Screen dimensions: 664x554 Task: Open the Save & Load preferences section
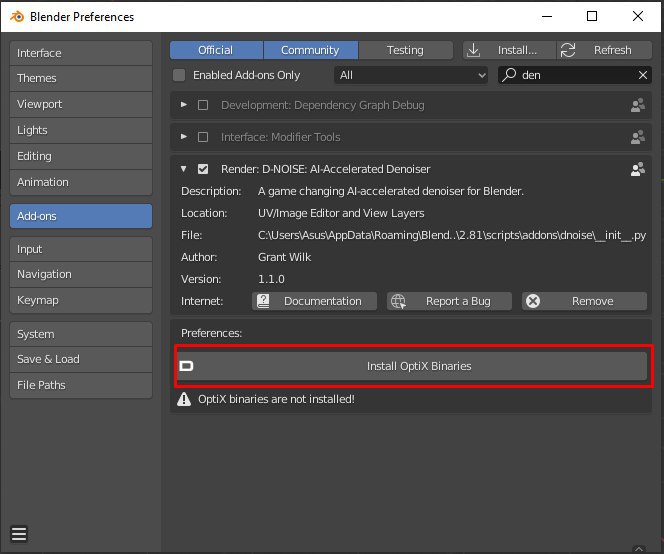81,359
